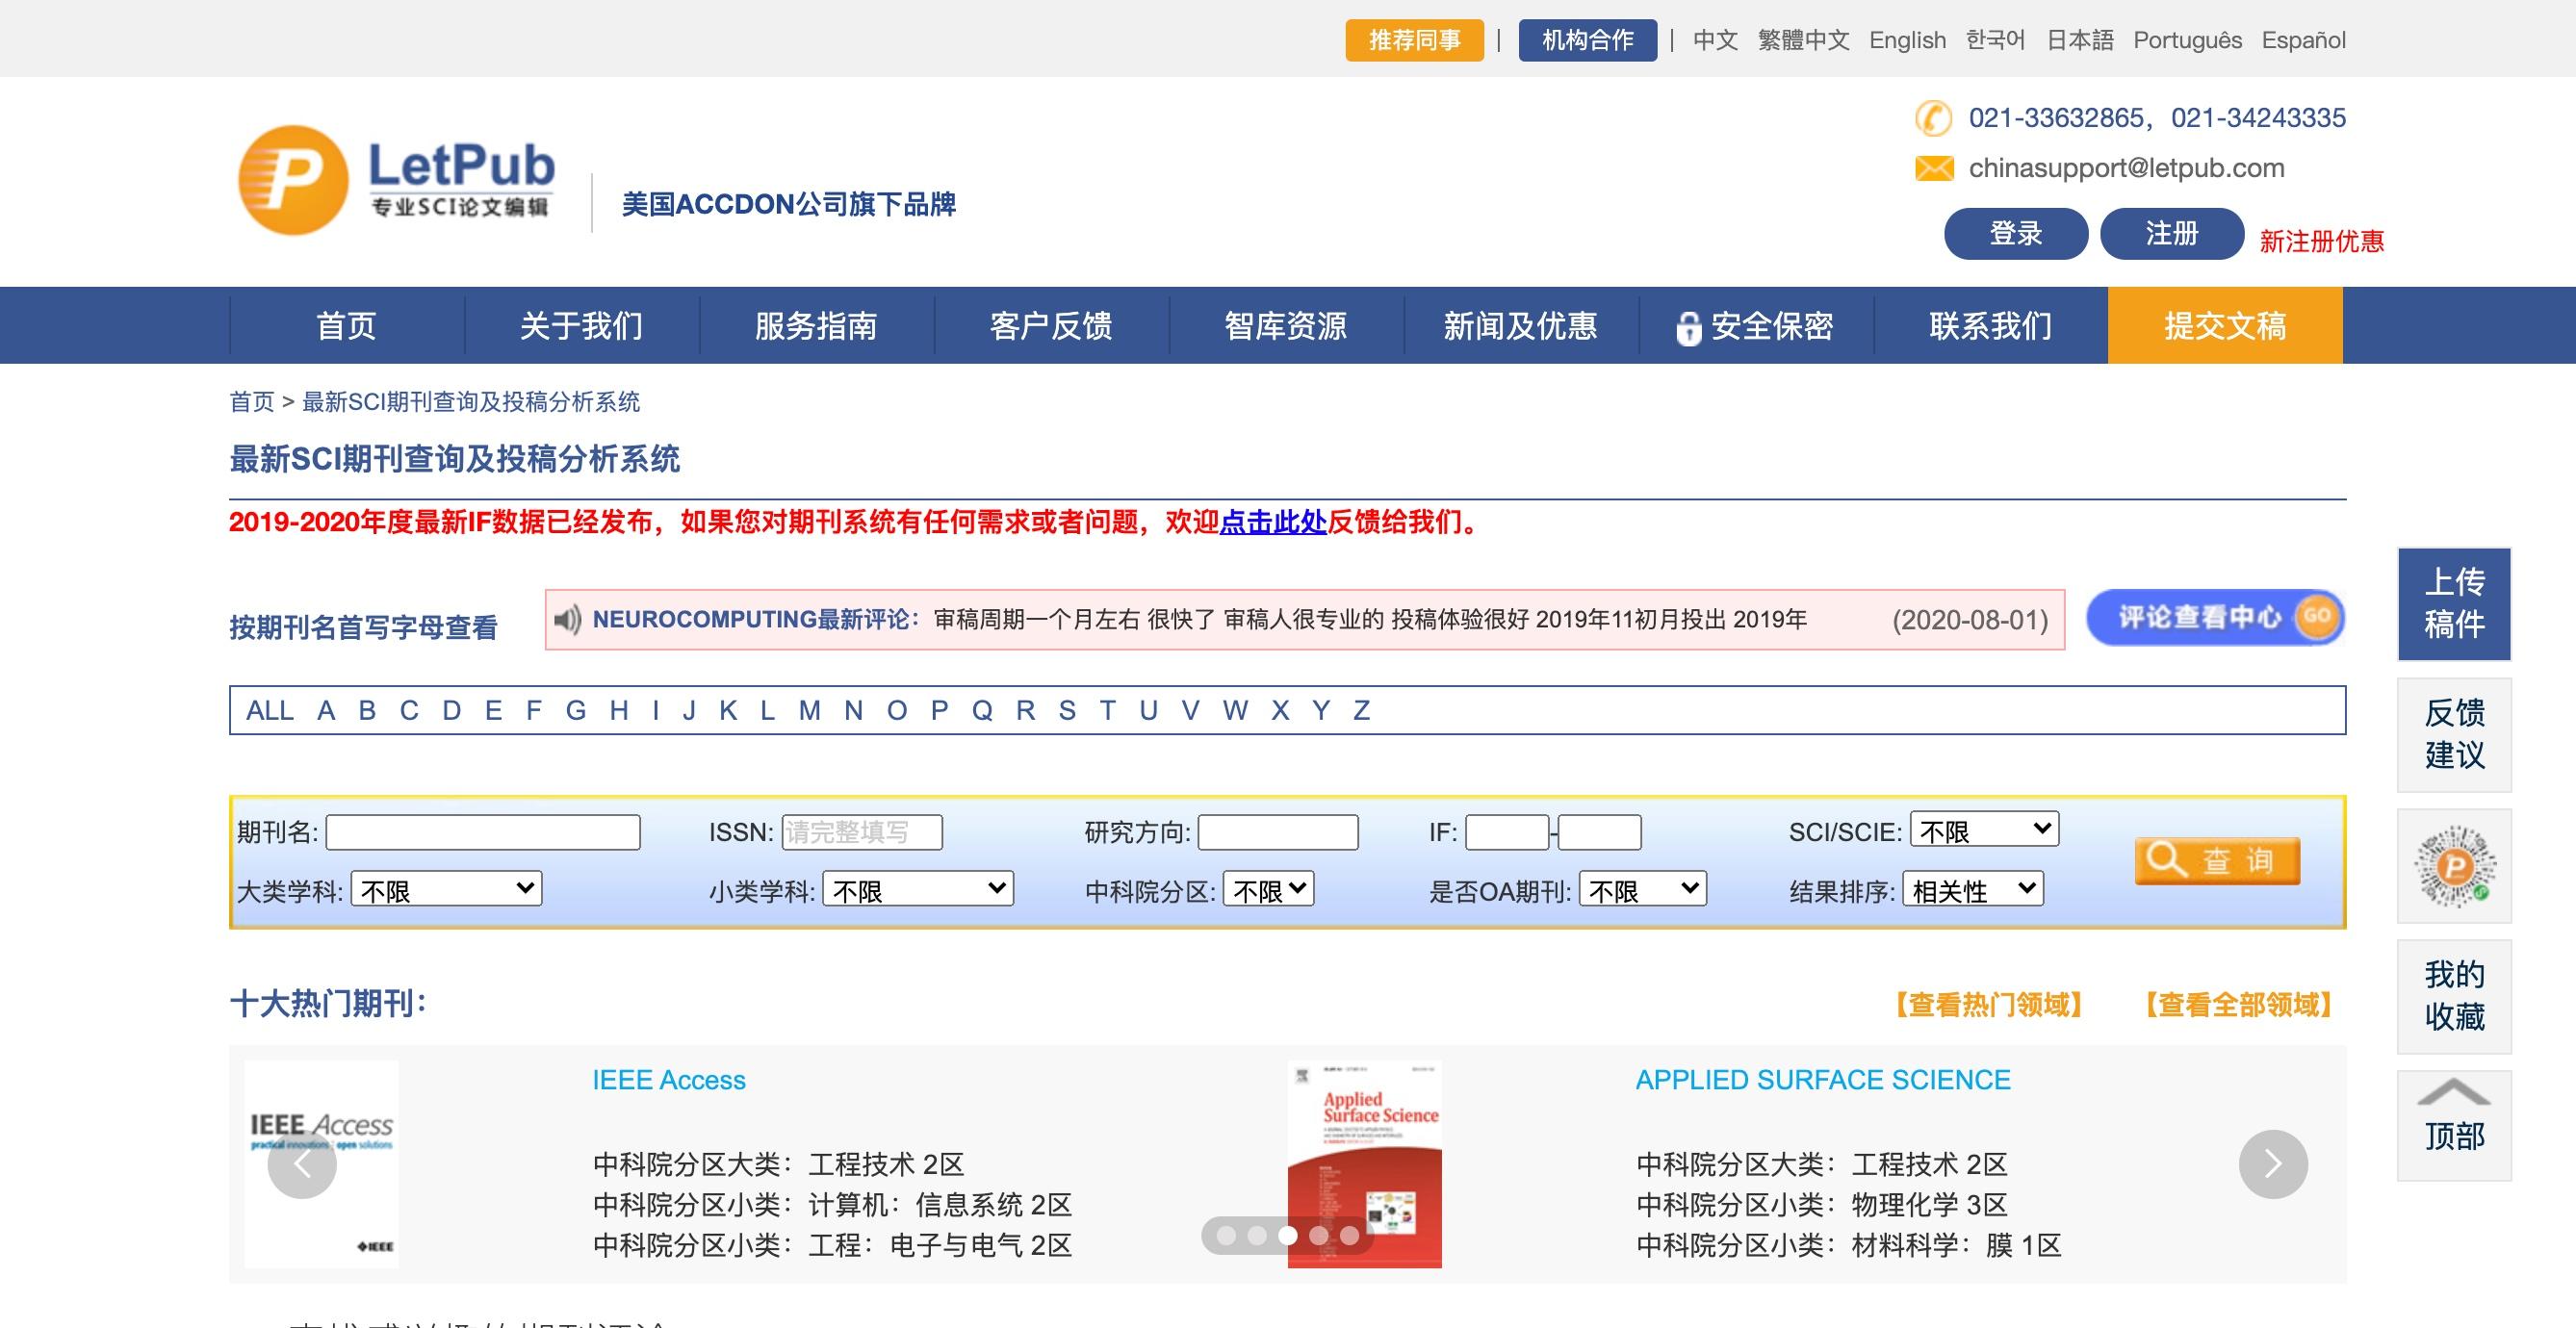Click the email envelope icon

coord(1934,168)
